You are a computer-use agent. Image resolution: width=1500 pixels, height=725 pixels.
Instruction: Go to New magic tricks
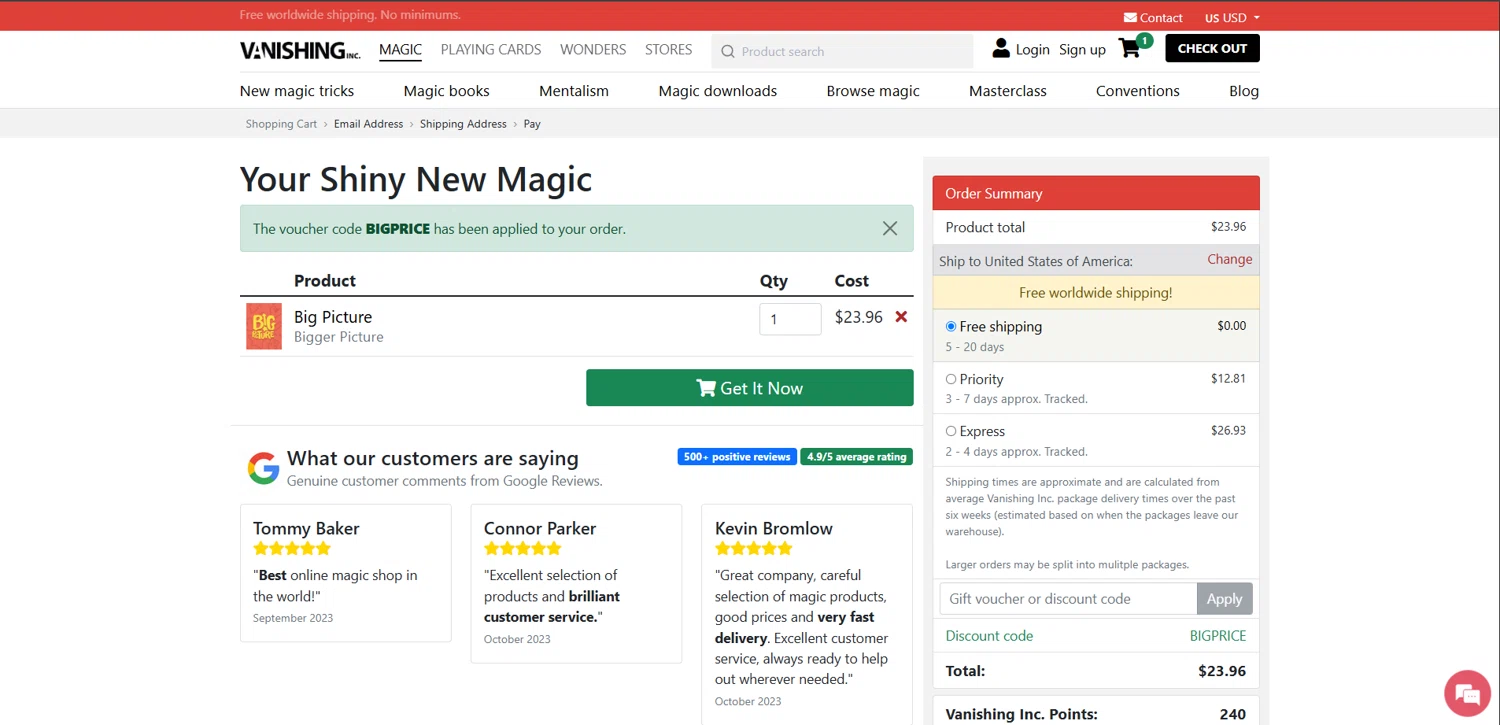tap(297, 90)
